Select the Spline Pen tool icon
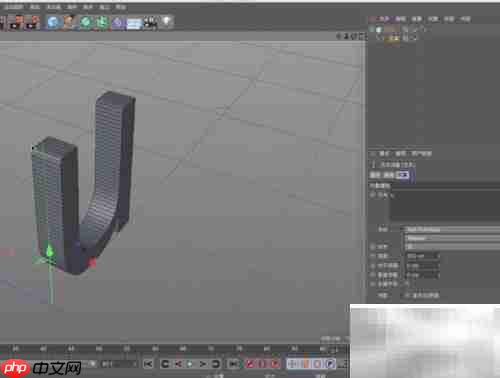 tap(69, 22)
